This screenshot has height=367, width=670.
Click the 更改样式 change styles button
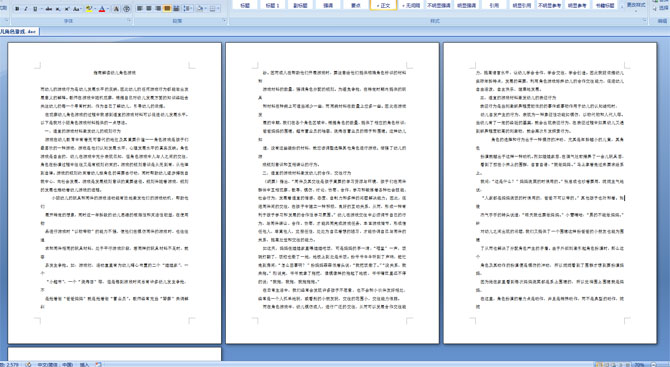(x=636, y=5)
